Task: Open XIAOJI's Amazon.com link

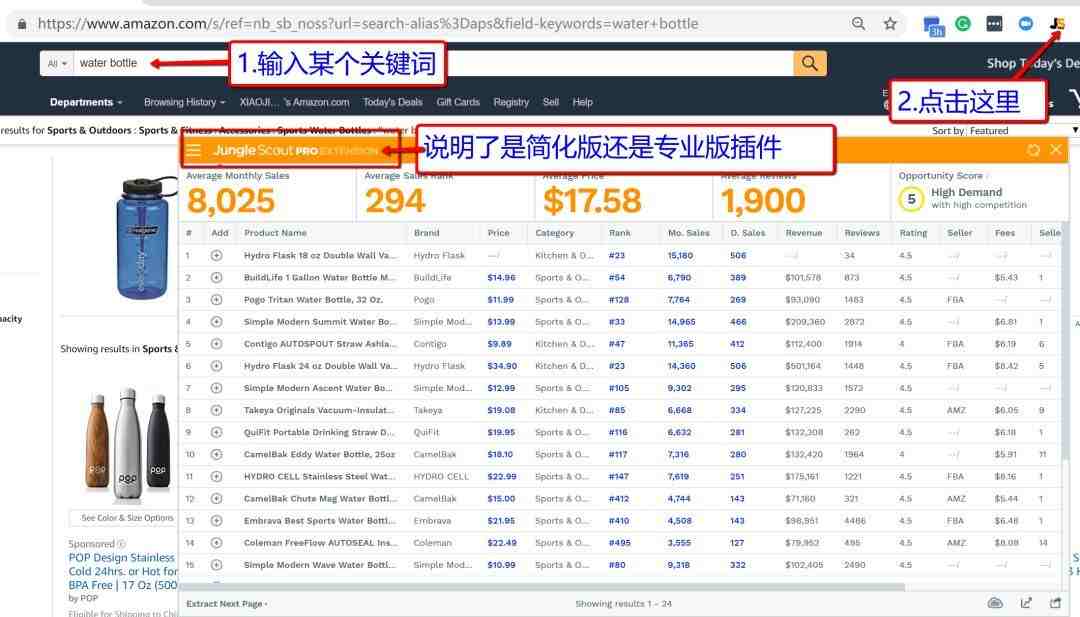Action: coord(294,102)
